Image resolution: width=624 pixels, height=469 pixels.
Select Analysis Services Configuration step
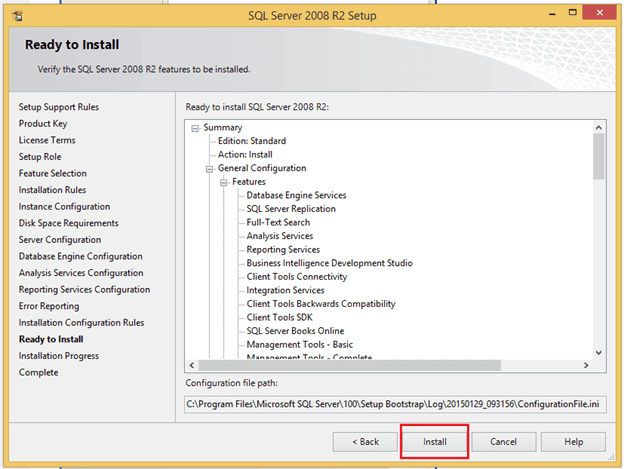pyautogui.click(x=81, y=273)
